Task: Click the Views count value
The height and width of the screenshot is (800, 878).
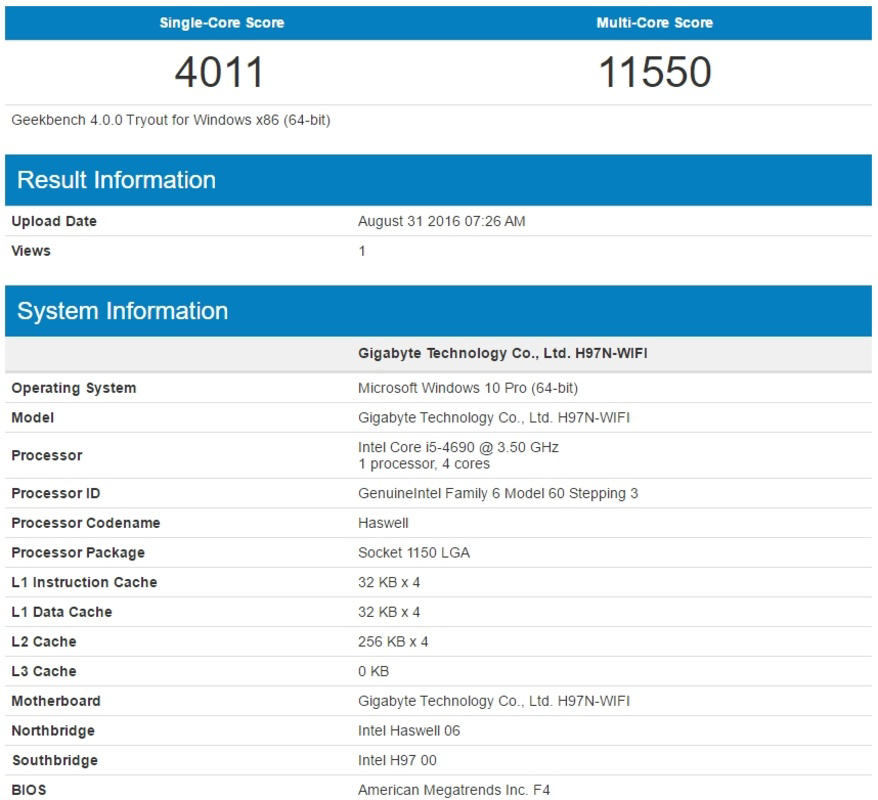Action: point(362,251)
